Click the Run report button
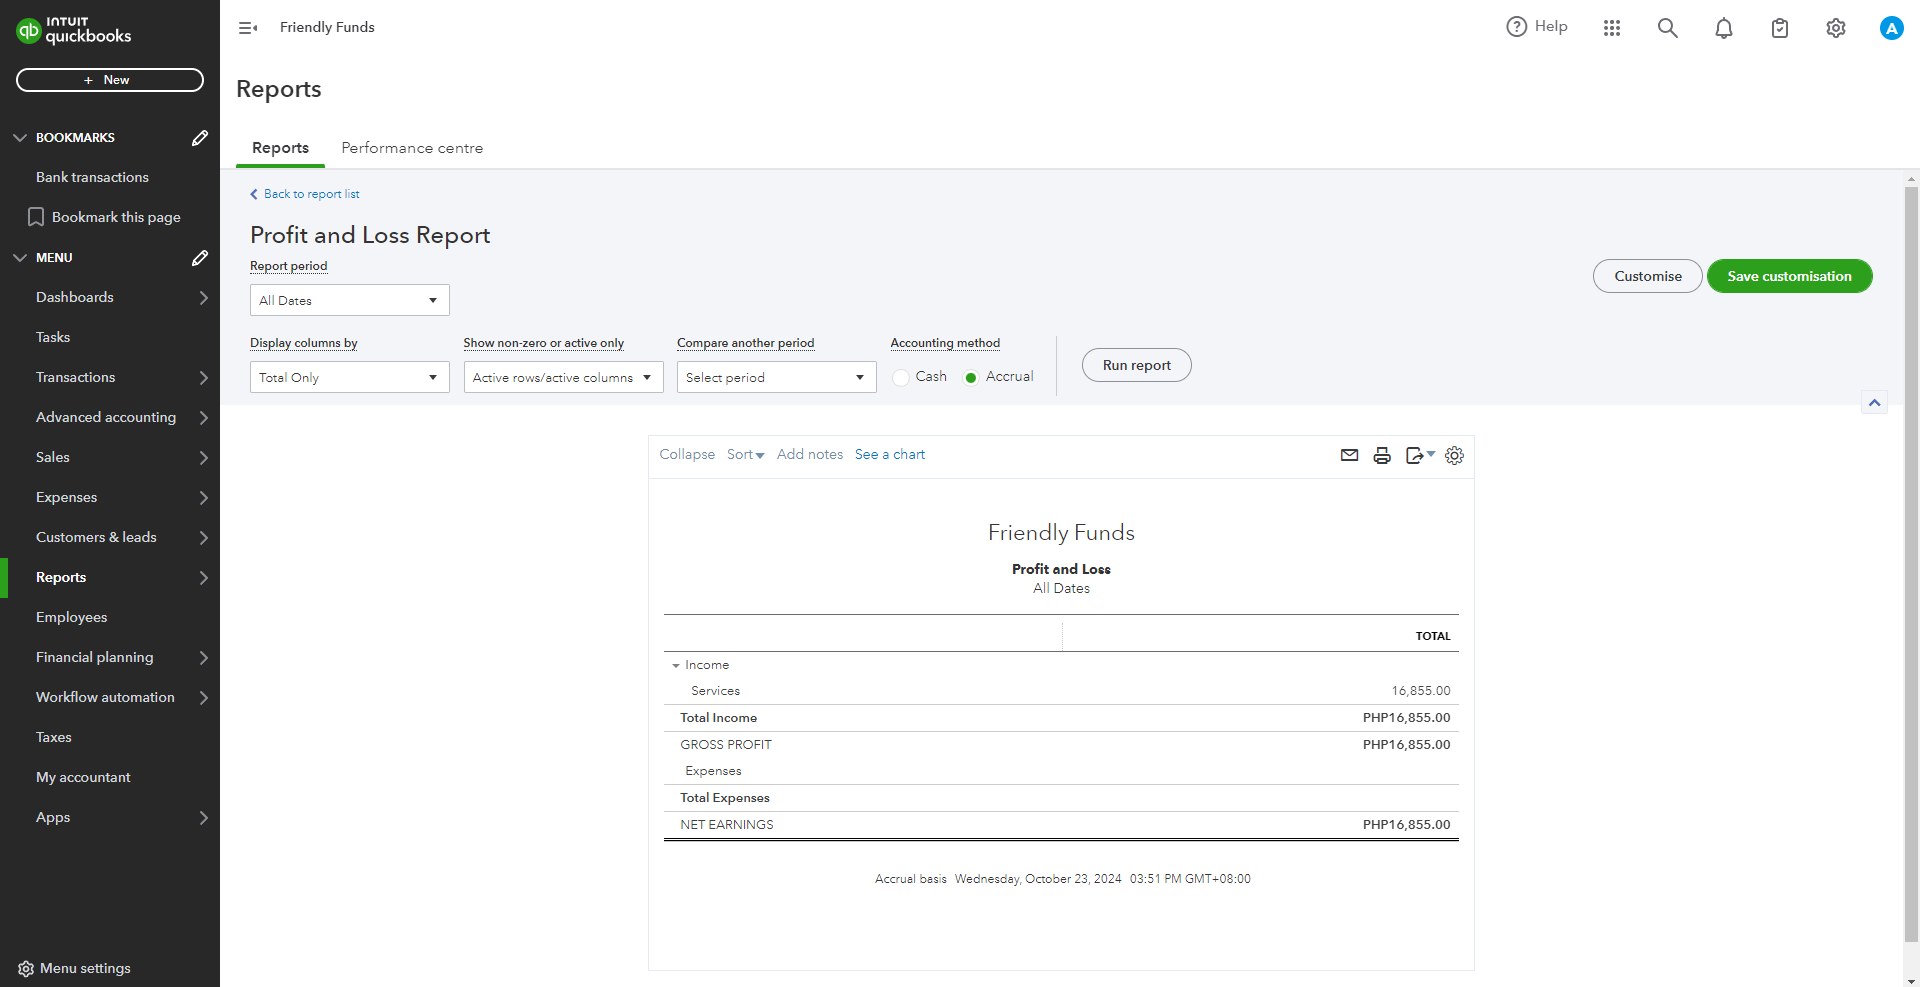Image resolution: width=1920 pixels, height=987 pixels. (x=1136, y=365)
